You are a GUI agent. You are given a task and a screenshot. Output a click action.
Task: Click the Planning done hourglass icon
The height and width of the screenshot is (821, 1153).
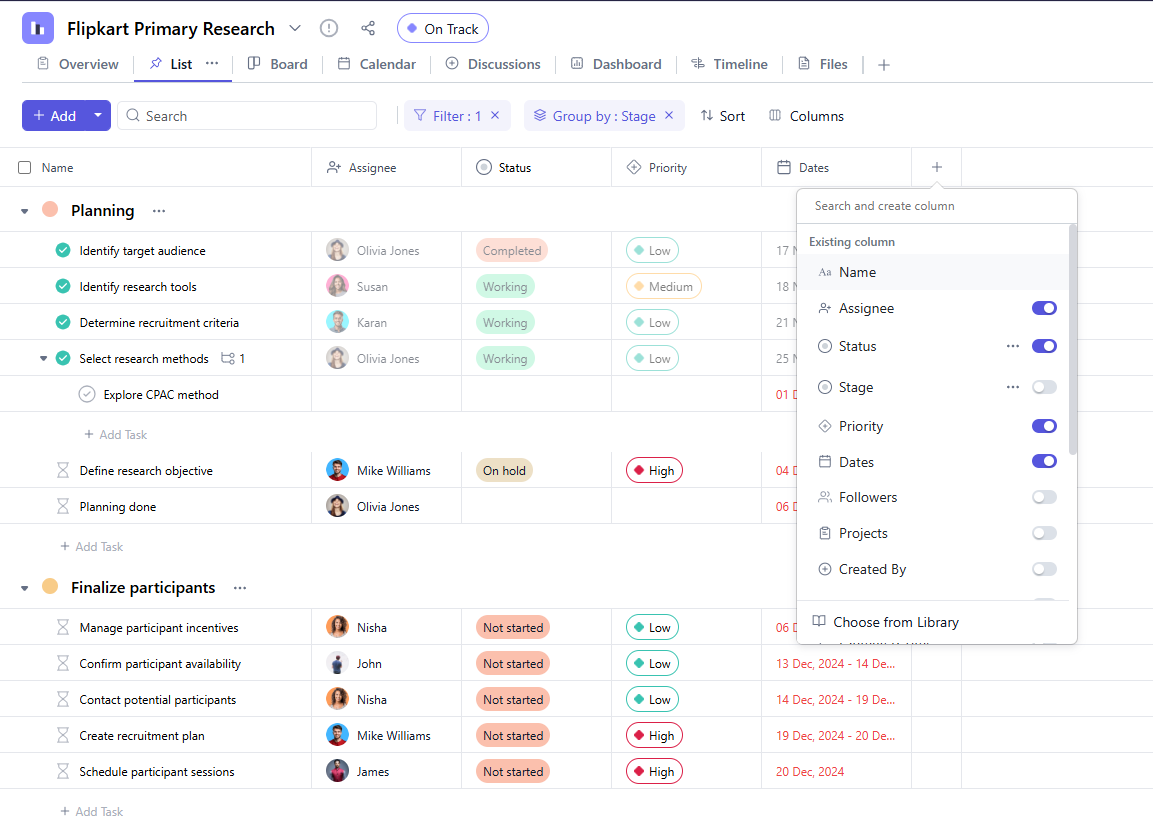[x=63, y=506]
